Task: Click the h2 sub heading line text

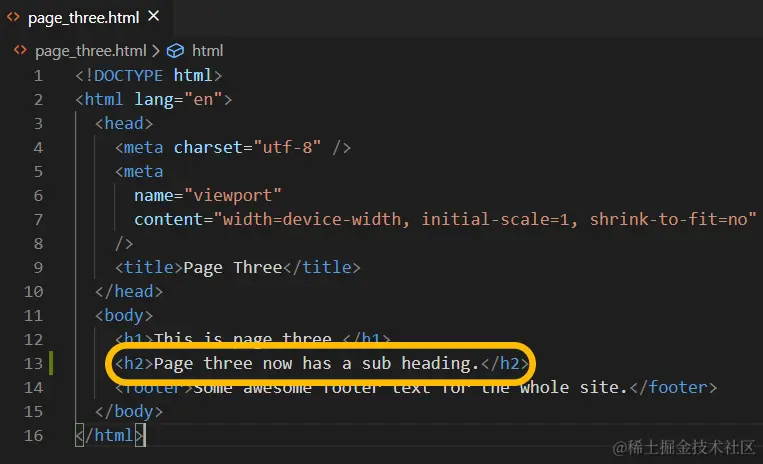Action: pos(316,364)
